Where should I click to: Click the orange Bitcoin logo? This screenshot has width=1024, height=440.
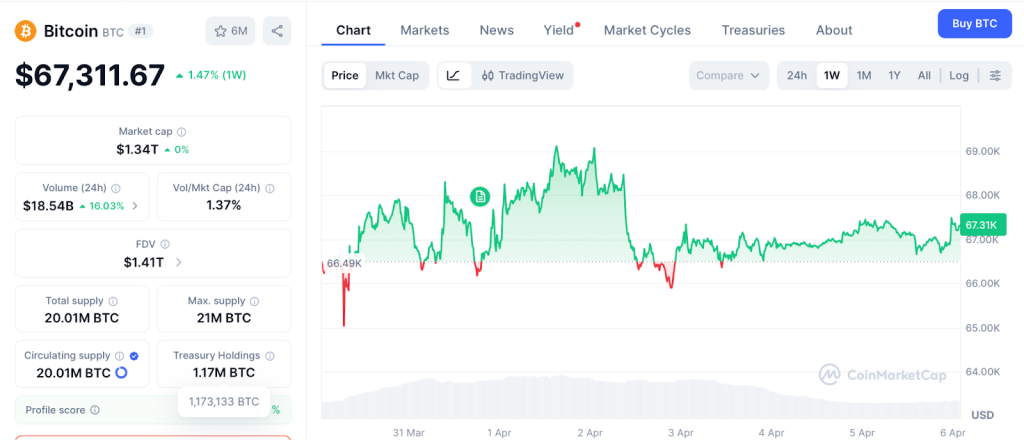point(25,31)
